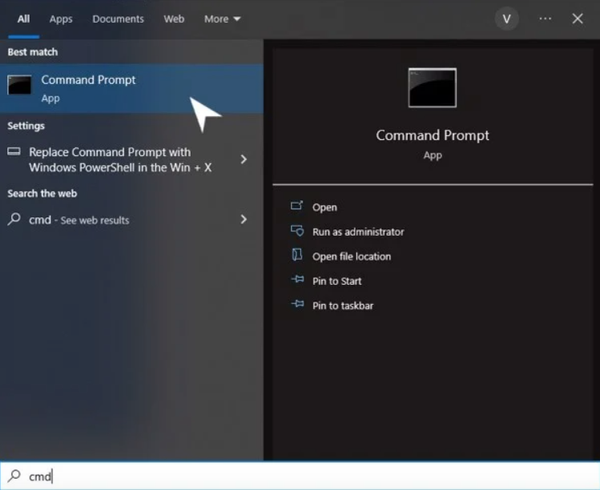The image size is (600, 490).
Task: Expand the cmd web results chevron
Action: (244, 219)
